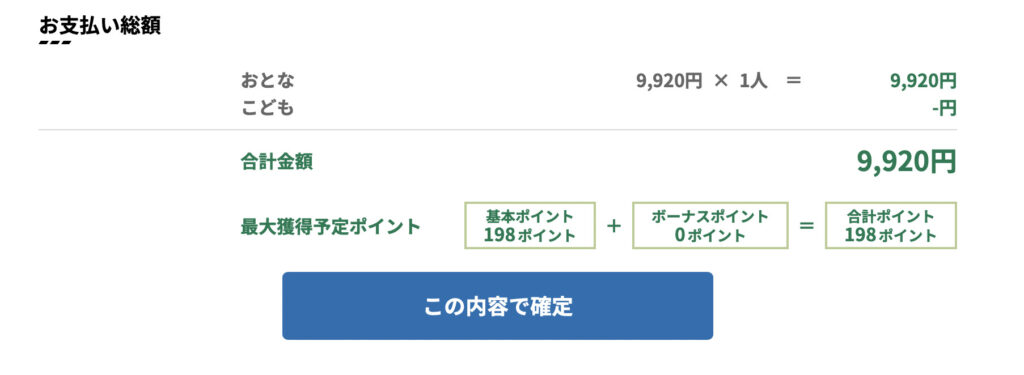Click the plus sign between point boxes
1024x375 pixels.
pyautogui.click(x=613, y=226)
